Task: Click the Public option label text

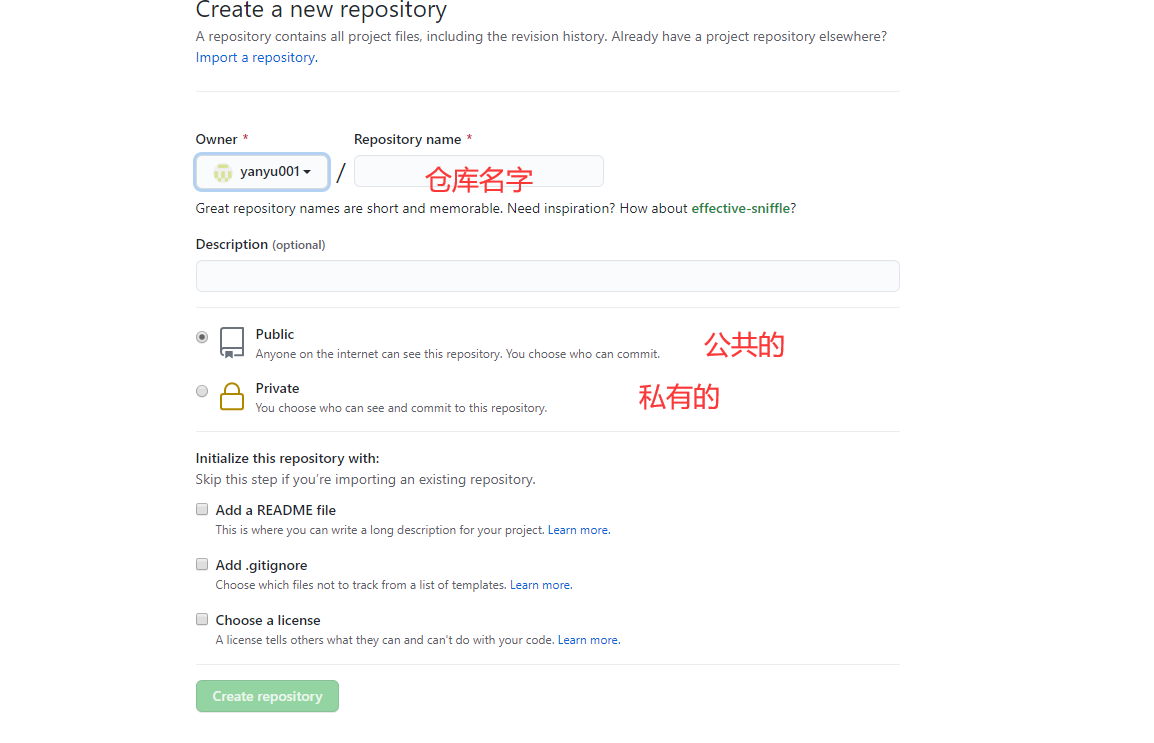Action: 275,334
